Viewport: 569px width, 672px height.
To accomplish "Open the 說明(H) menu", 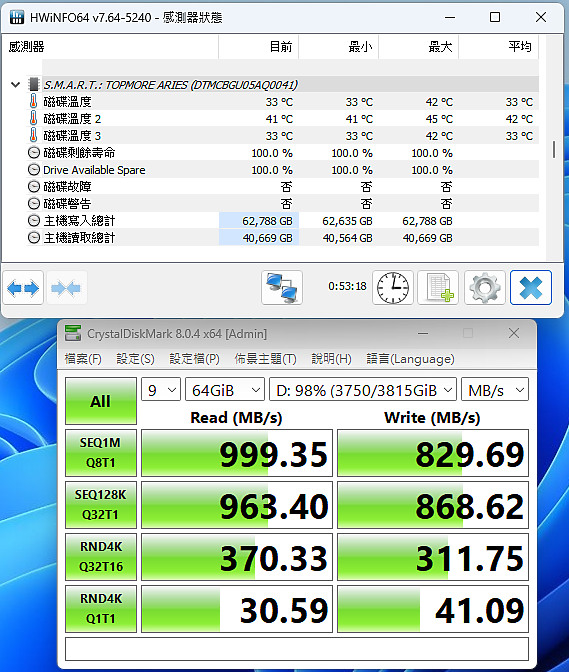I will (x=331, y=359).
